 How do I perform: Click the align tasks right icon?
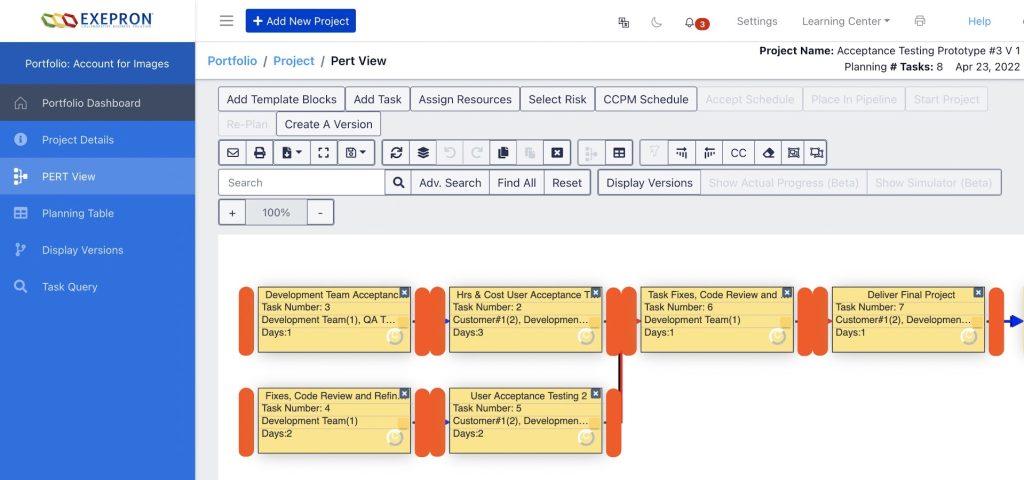[x=682, y=153]
